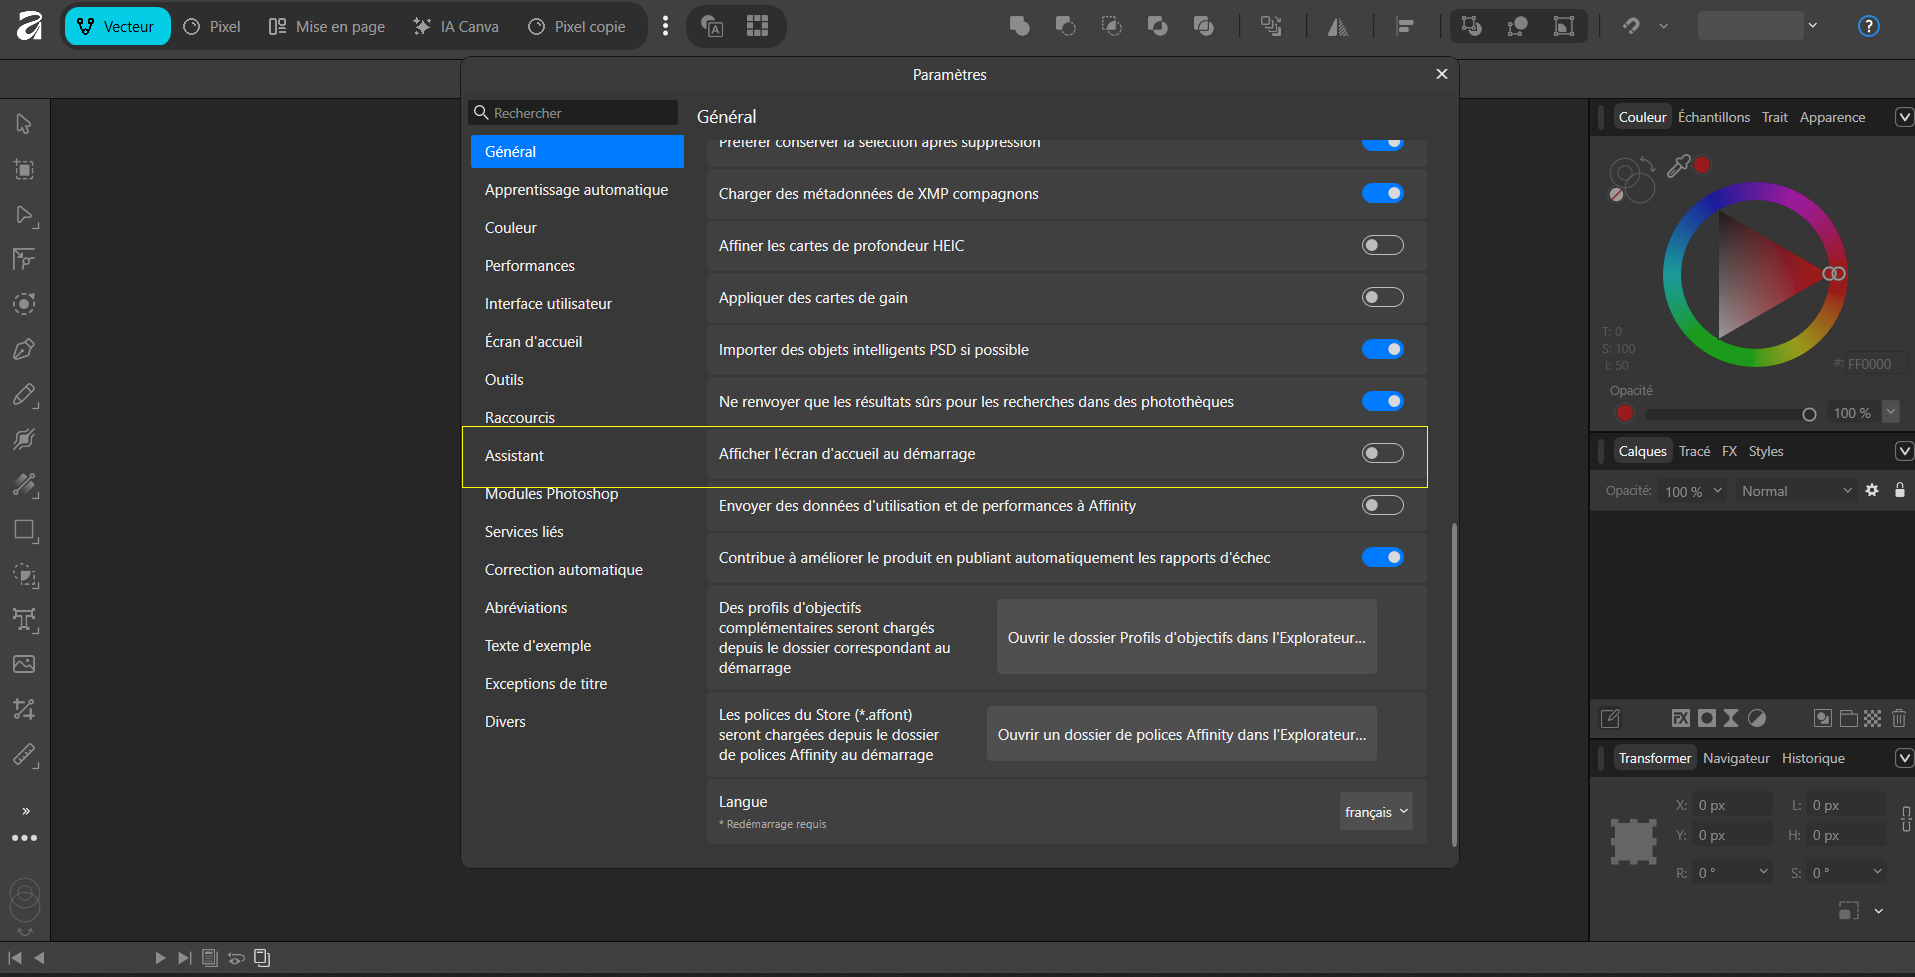The height and width of the screenshot is (977, 1915).
Task: Click the X position field
Action: [x=1734, y=805]
